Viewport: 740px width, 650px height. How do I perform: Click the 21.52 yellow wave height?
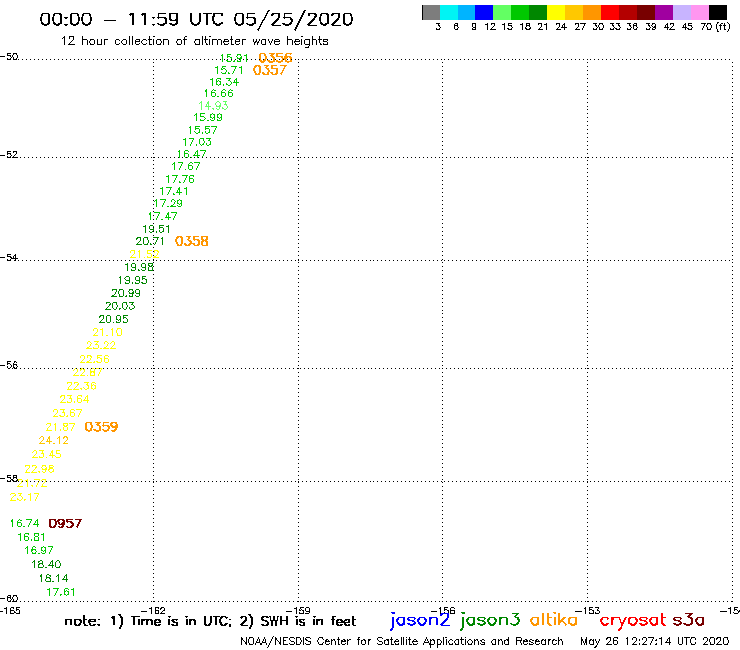pyautogui.click(x=144, y=254)
